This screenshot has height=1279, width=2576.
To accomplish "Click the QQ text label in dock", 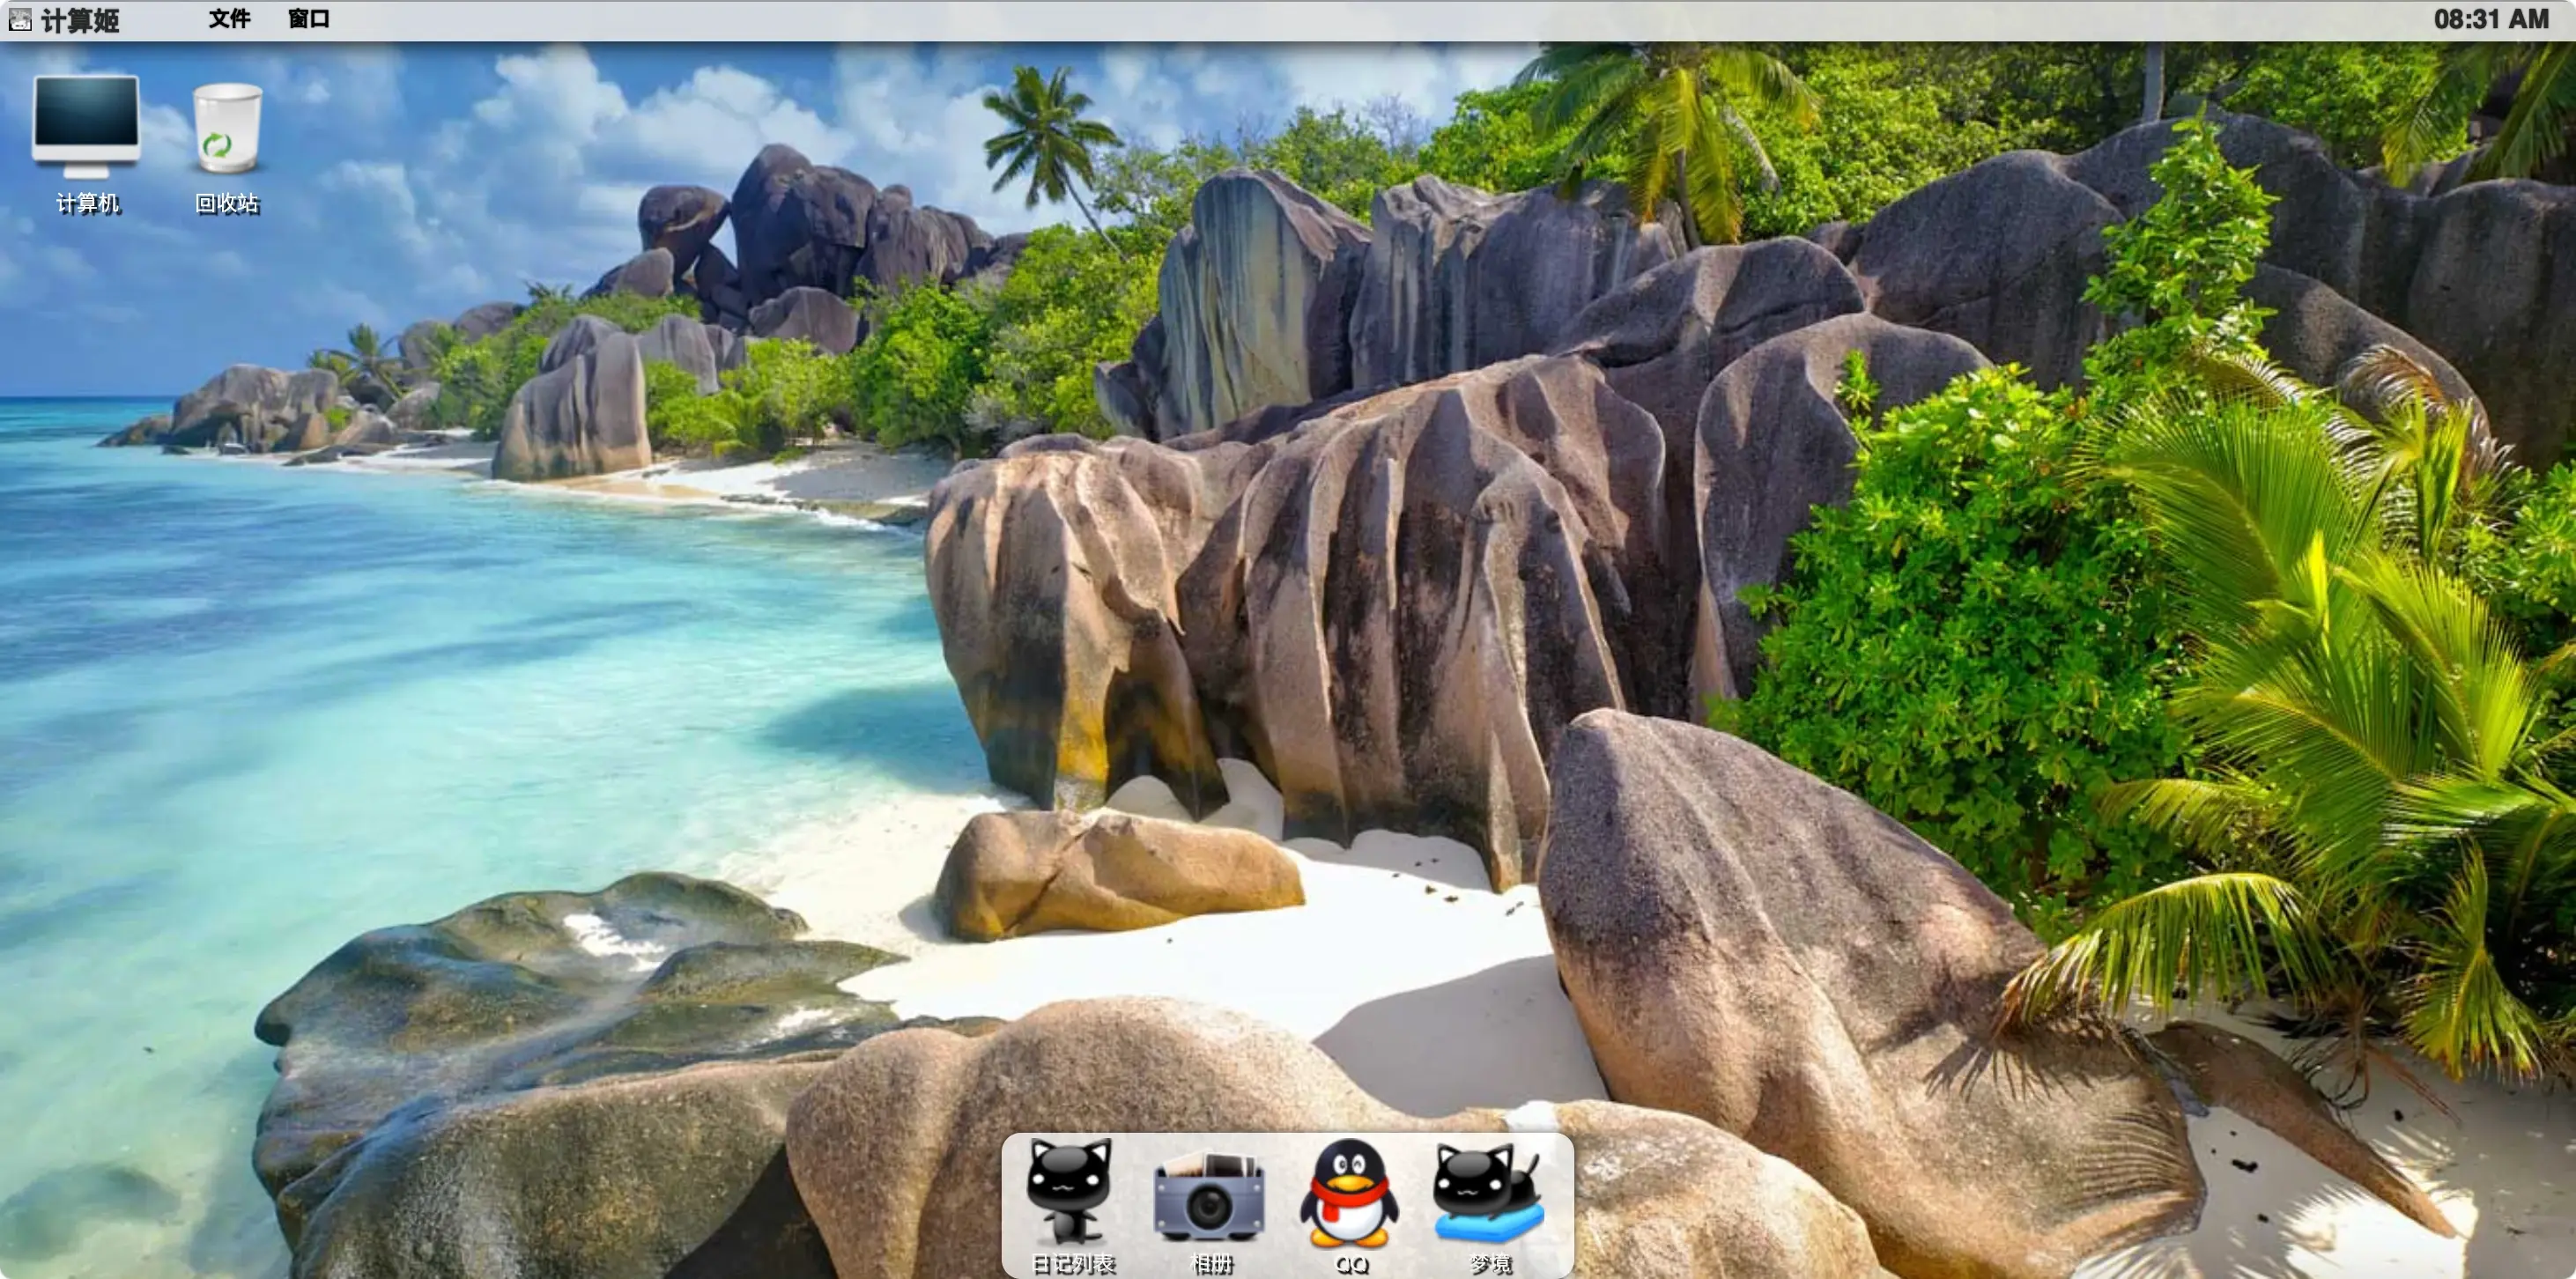I will pos(1351,1265).
